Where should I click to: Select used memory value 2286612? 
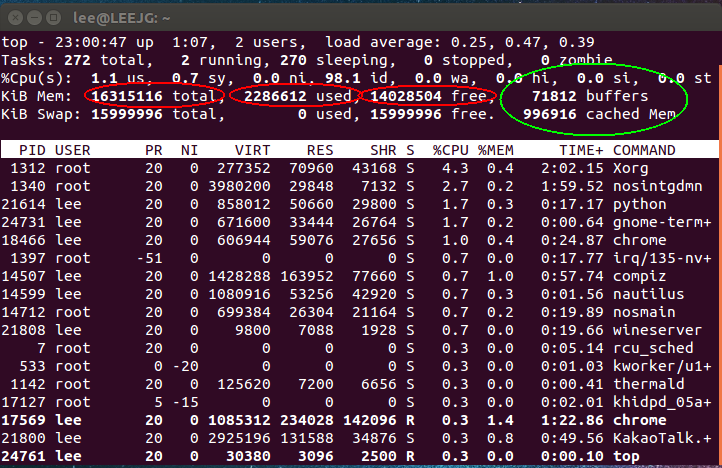(x=275, y=96)
